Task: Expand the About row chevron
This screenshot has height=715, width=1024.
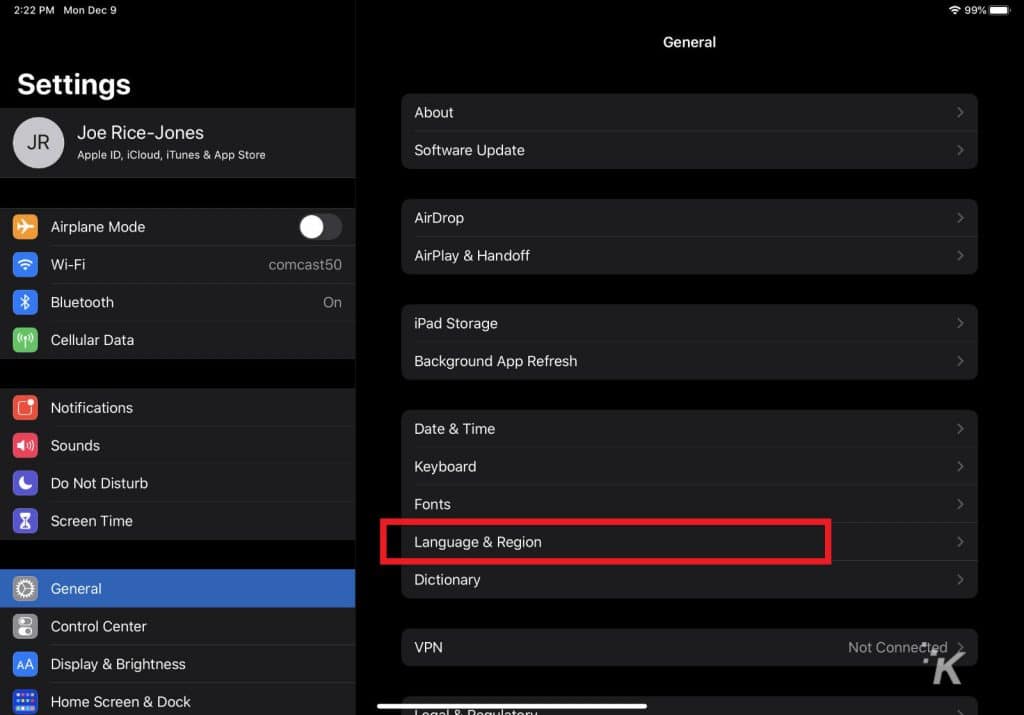Action: click(959, 112)
